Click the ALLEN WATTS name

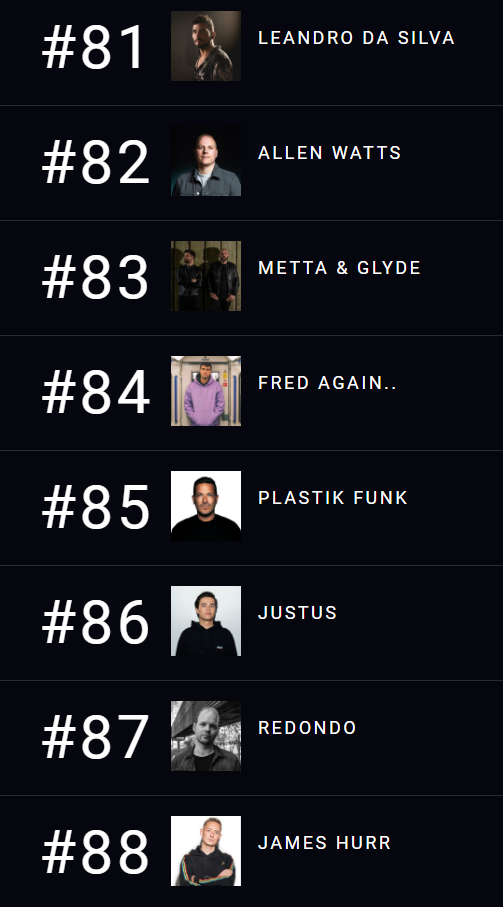tap(330, 153)
